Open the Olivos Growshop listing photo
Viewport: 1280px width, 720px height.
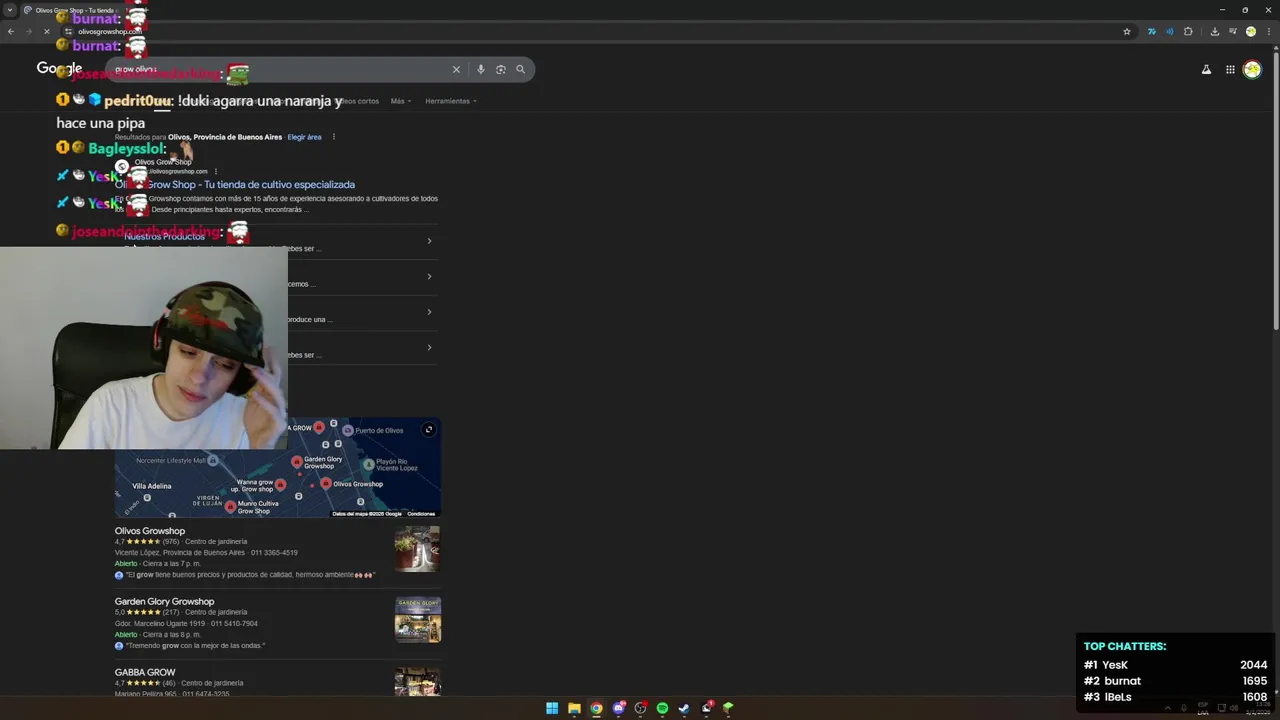point(417,549)
